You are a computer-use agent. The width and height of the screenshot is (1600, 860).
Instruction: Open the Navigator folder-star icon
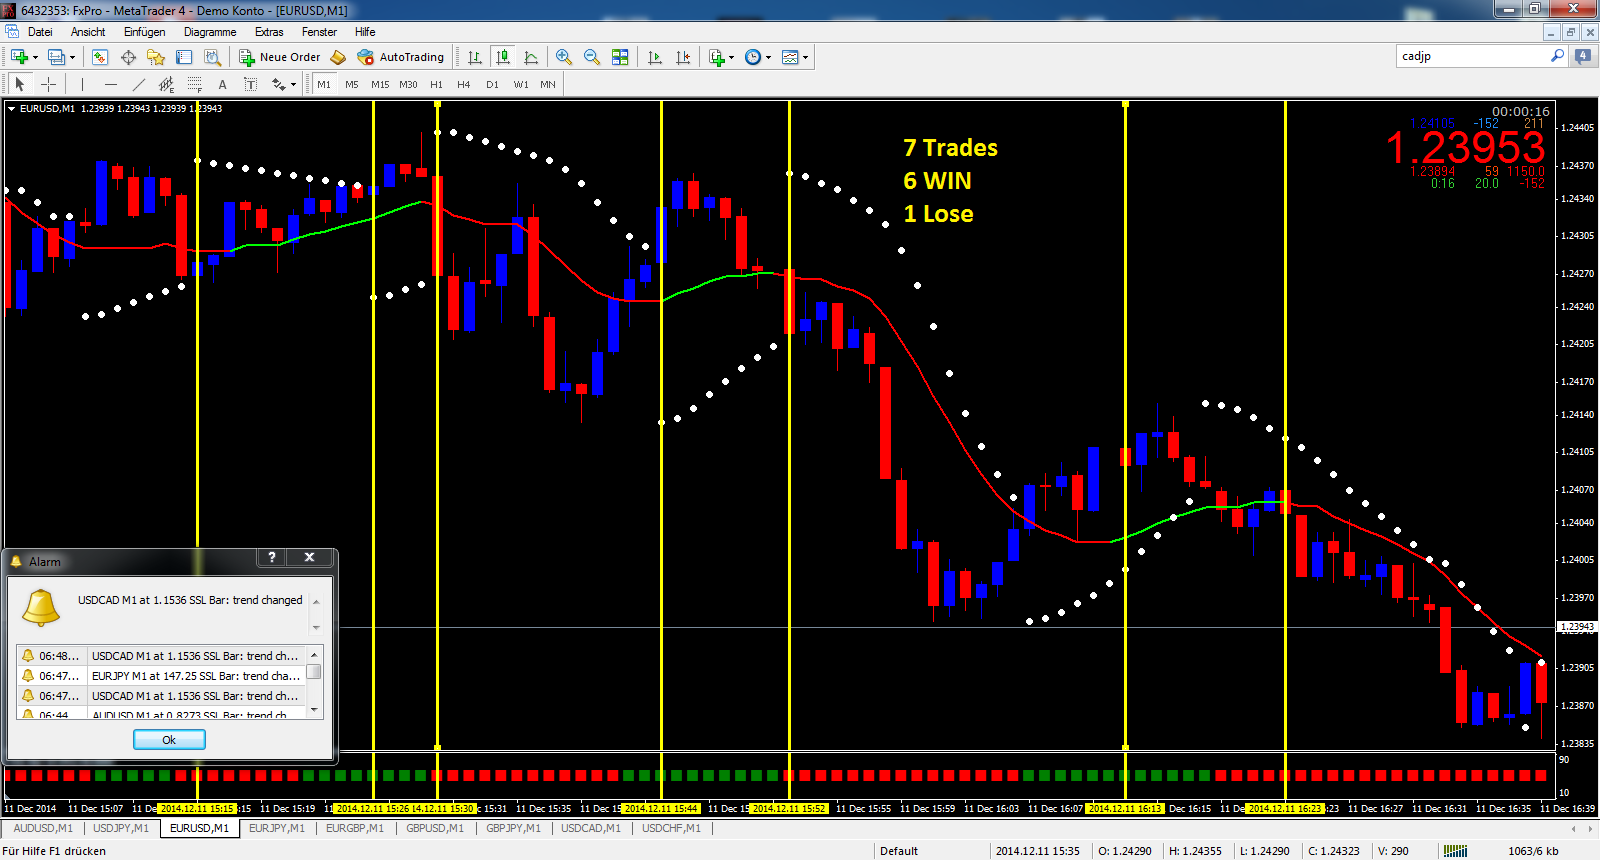[156, 57]
